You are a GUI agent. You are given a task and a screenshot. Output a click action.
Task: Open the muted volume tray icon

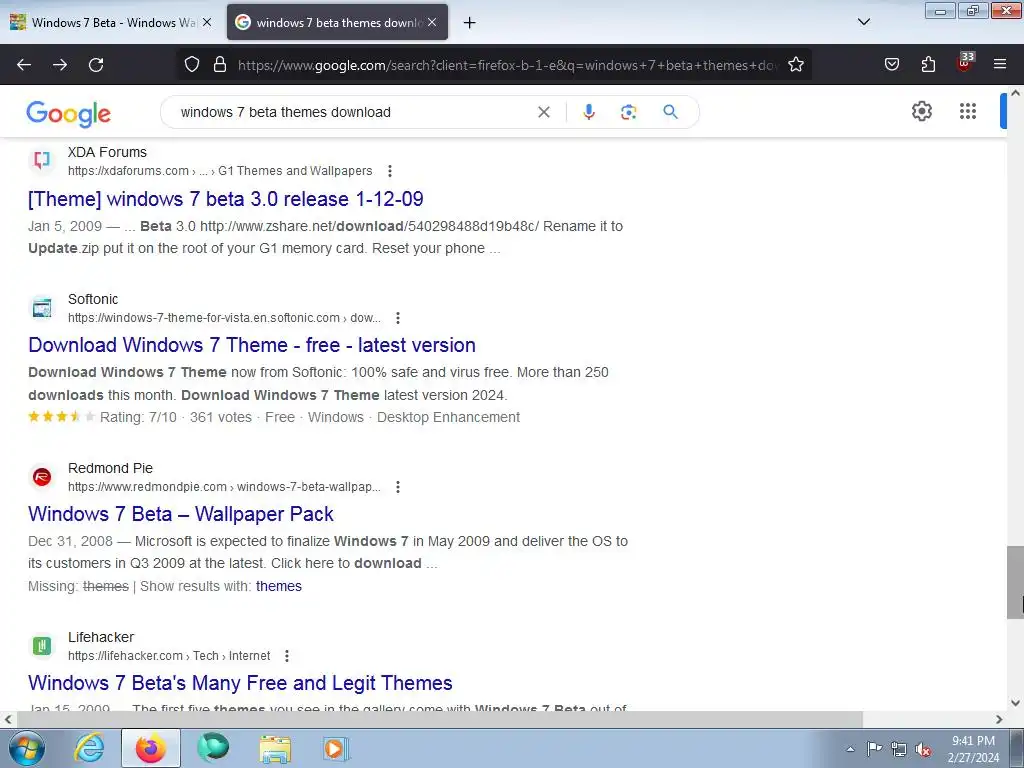[923, 750]
